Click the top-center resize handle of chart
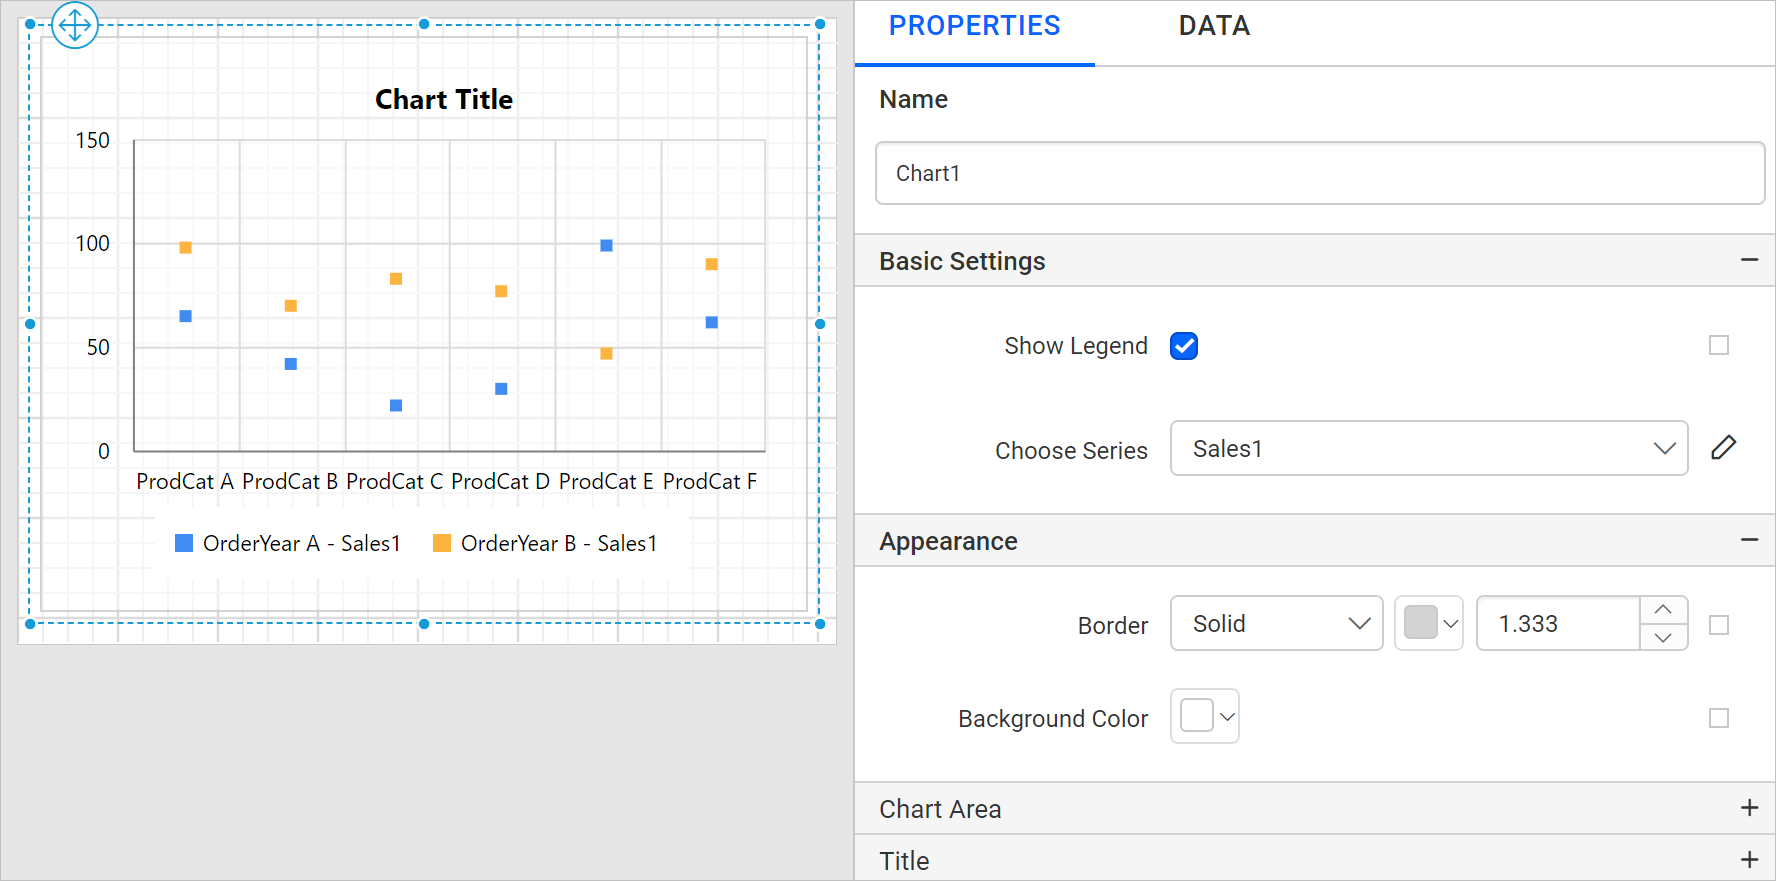The height and width of the screenshot is (881, 1776). [x=424, y=24]
